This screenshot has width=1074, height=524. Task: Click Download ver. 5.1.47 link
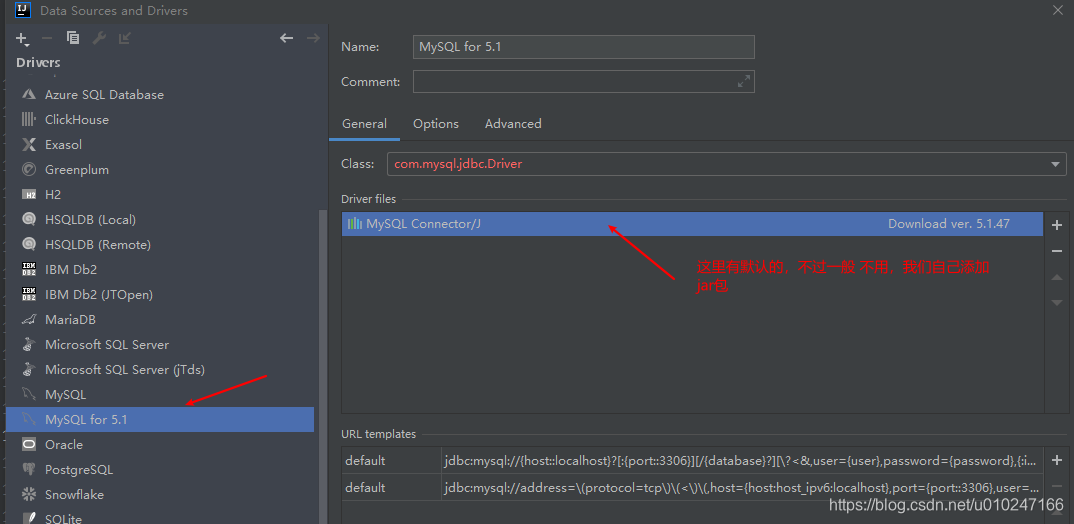click(949, 223)
